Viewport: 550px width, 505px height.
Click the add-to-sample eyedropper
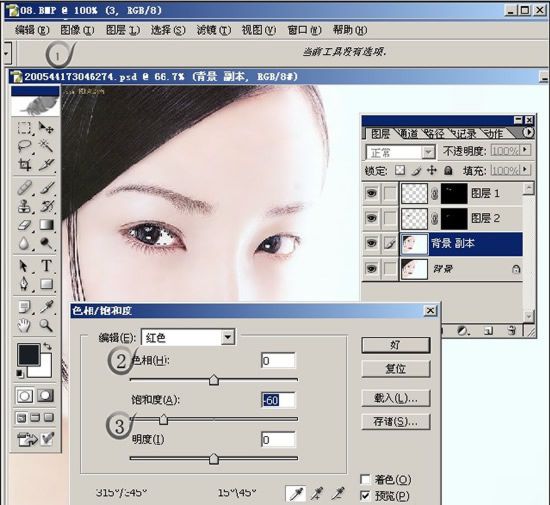(x=316, y=494)
